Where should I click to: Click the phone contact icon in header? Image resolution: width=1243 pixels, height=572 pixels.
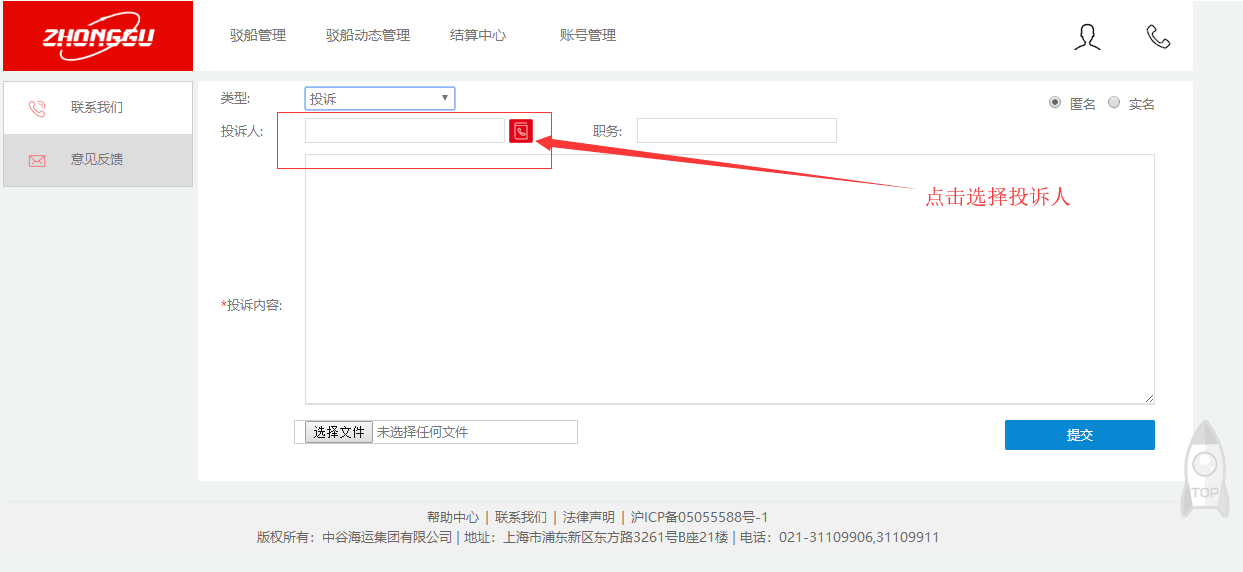click(x=1158, y=37)
